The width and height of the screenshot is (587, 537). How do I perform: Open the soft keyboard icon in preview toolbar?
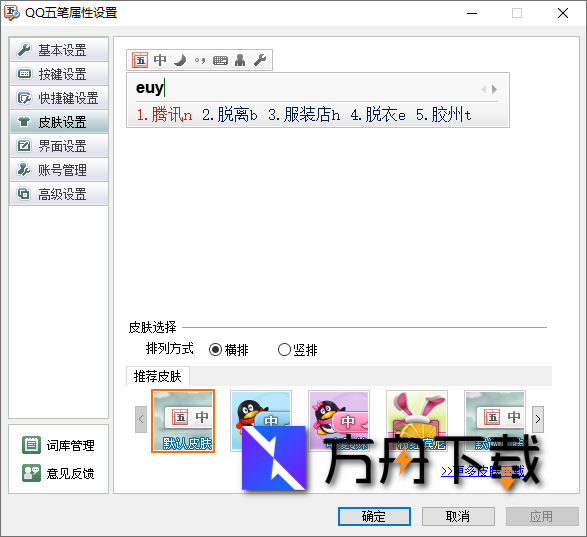click(x=220, y=60)
